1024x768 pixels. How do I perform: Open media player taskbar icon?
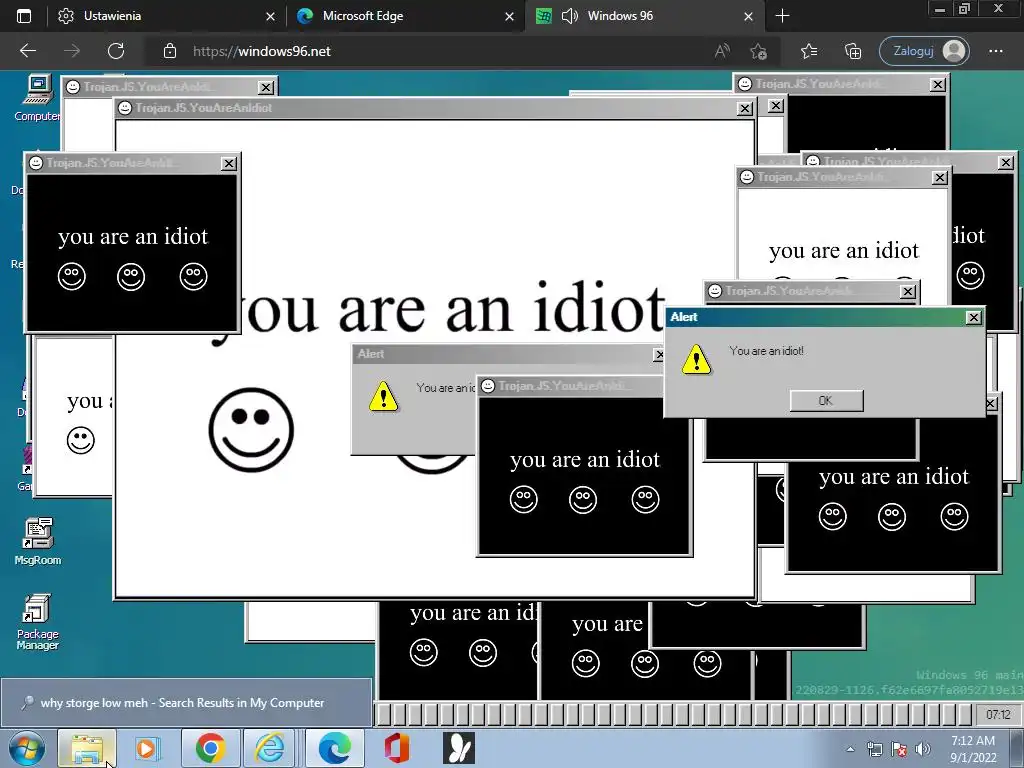pyautogui.click(x=146, y=748)
